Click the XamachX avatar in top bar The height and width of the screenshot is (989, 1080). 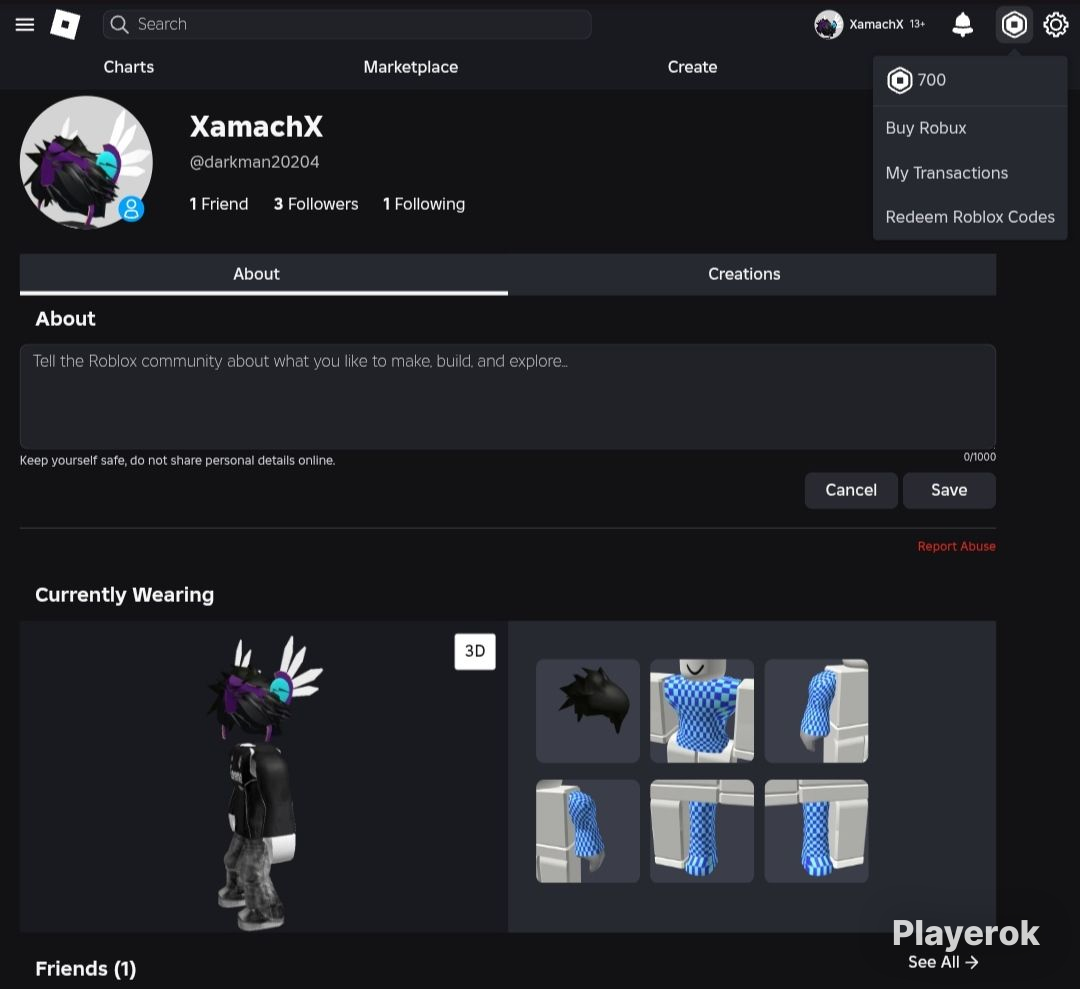pos(829,25)
